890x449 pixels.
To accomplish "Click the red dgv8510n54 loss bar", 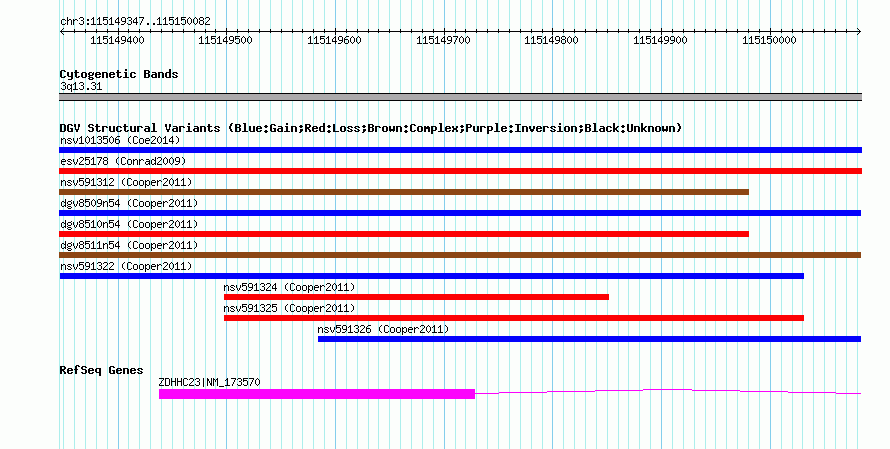I will 404,234.
